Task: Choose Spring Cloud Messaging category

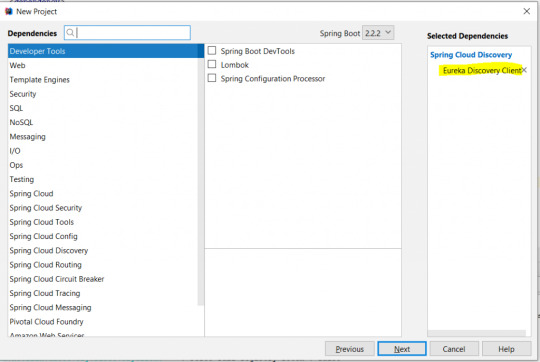Action: (103, 307)
